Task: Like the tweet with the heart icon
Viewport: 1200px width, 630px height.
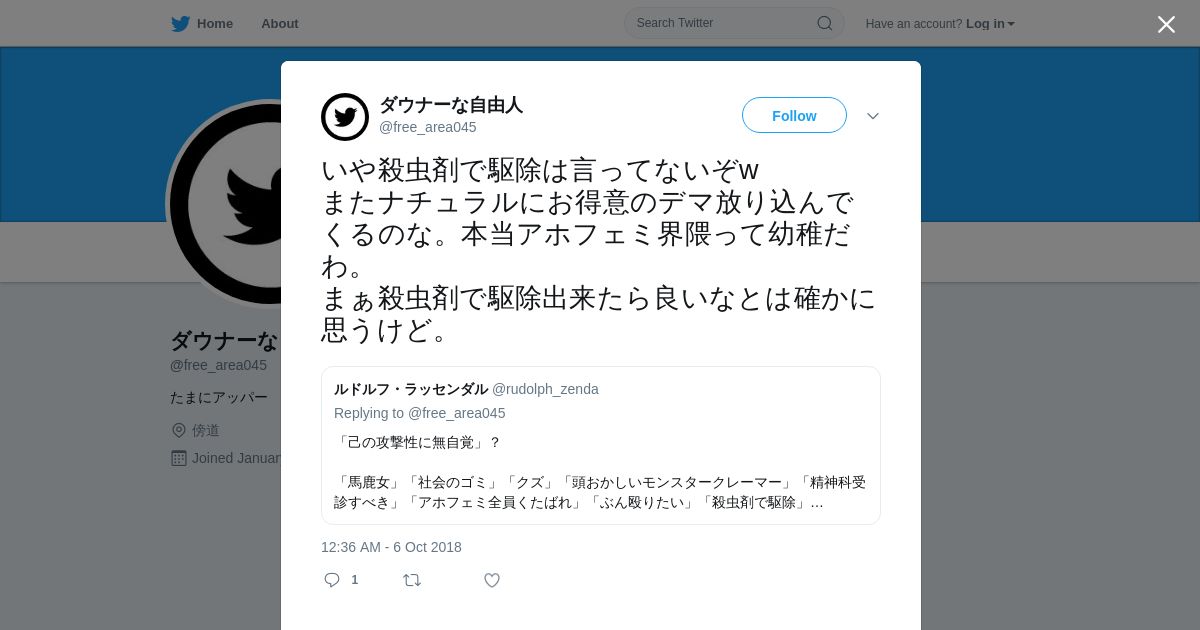Action: [x=492, y=580]
